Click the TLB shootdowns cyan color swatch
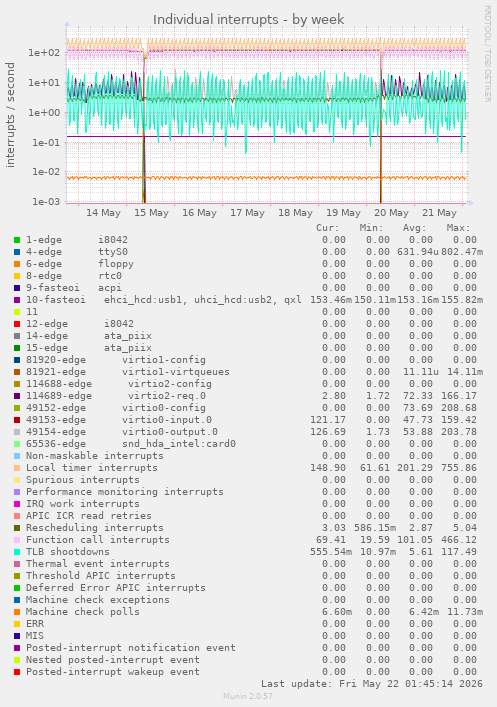 point(17,552)
